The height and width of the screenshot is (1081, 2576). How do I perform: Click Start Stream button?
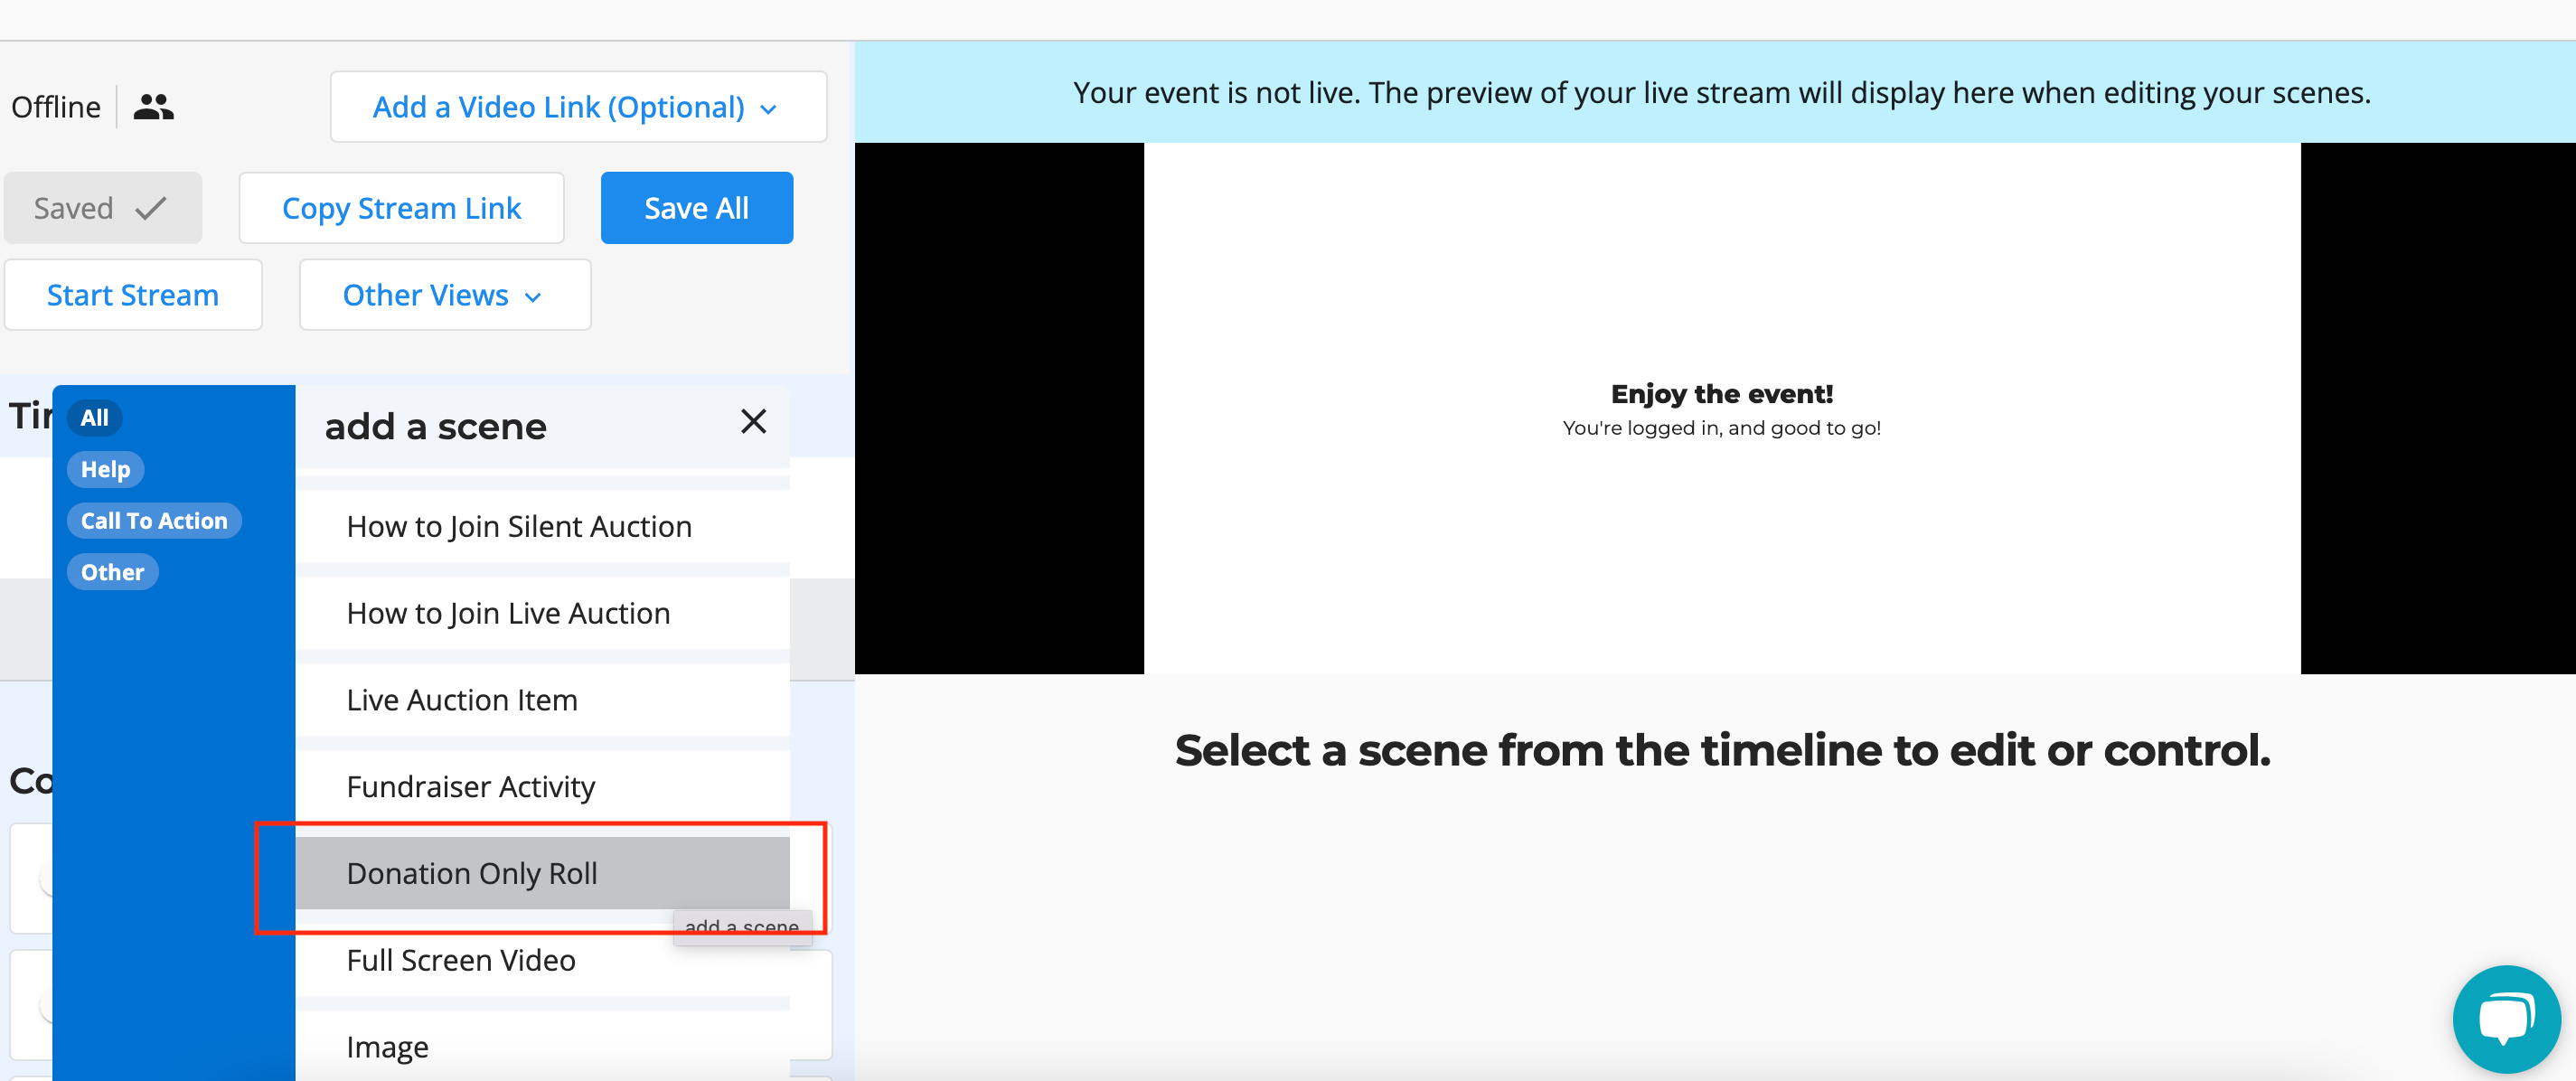133,295
